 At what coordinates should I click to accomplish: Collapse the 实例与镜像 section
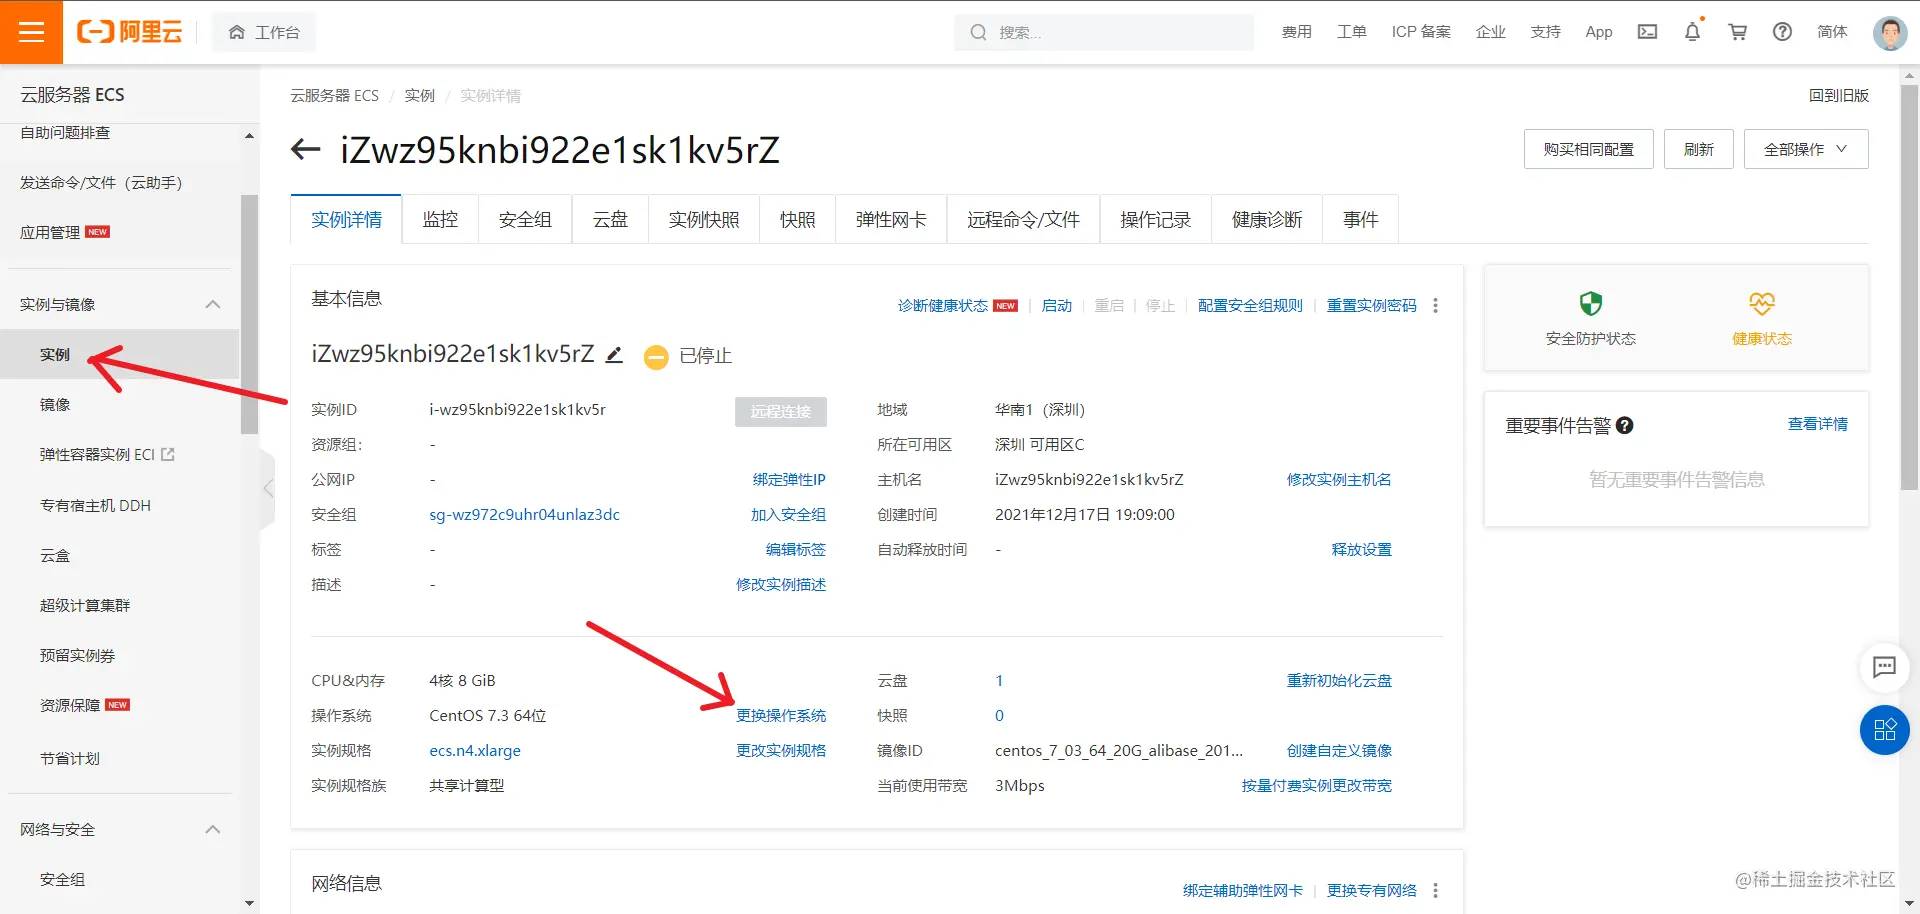(212, 304)
